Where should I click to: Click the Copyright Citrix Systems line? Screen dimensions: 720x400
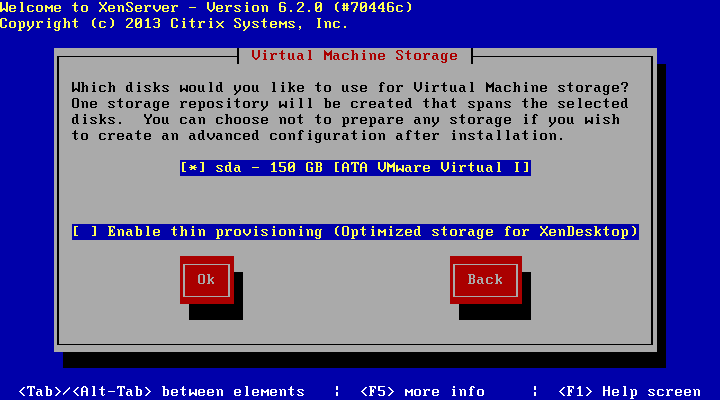click(x=174, y=23)
